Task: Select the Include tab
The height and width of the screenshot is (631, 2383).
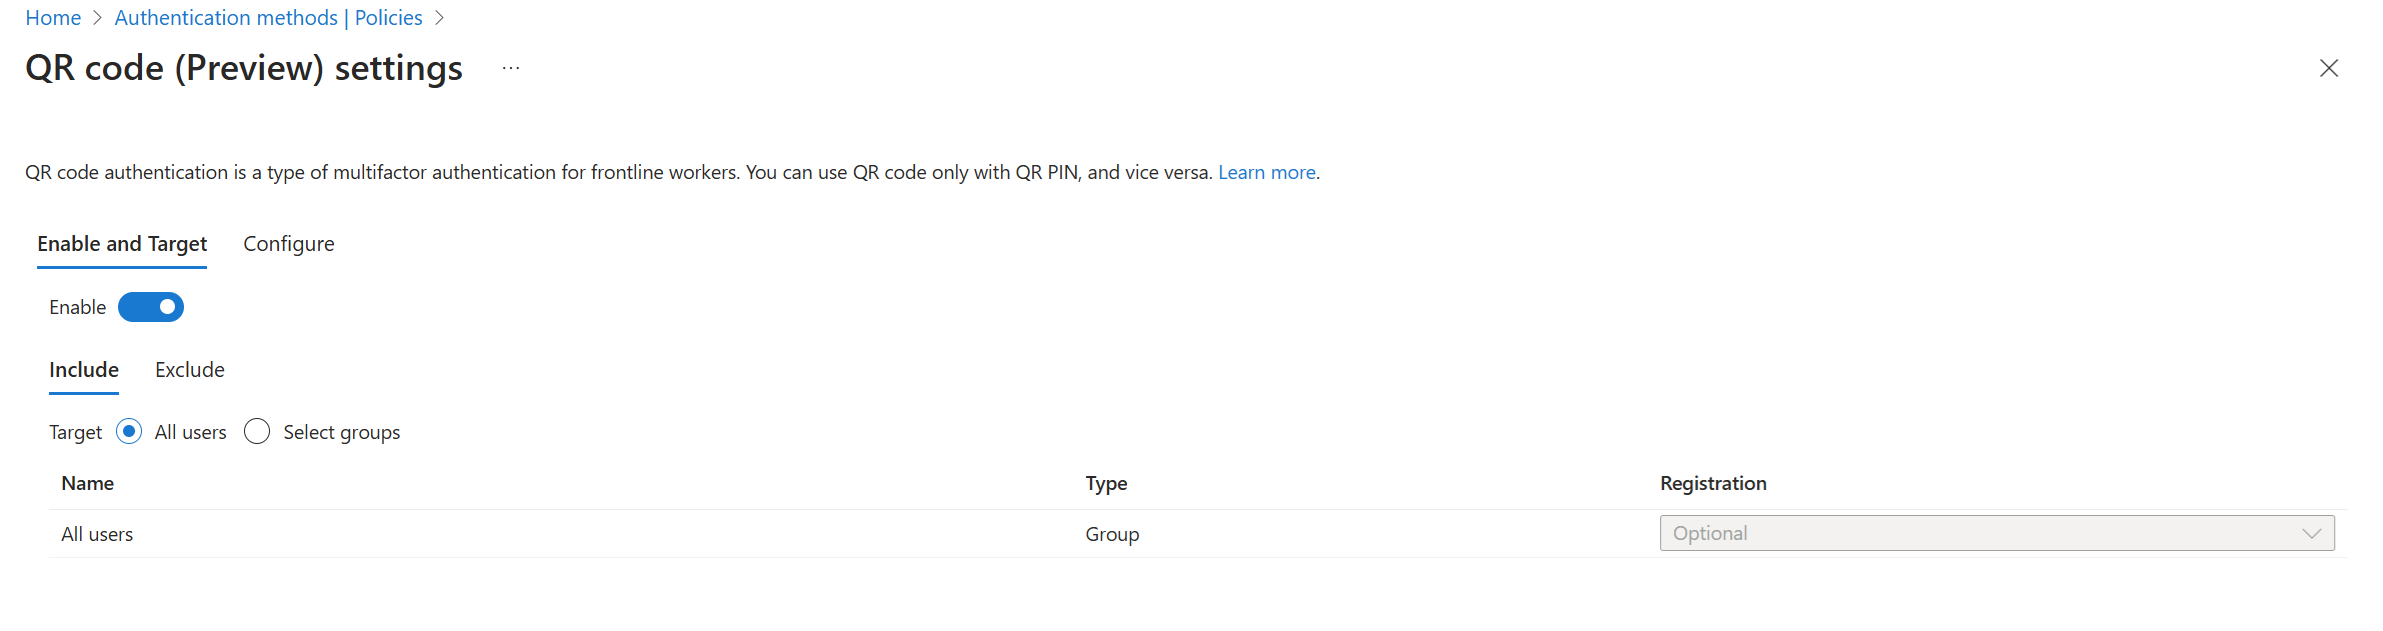Action: tap(83, 369)
